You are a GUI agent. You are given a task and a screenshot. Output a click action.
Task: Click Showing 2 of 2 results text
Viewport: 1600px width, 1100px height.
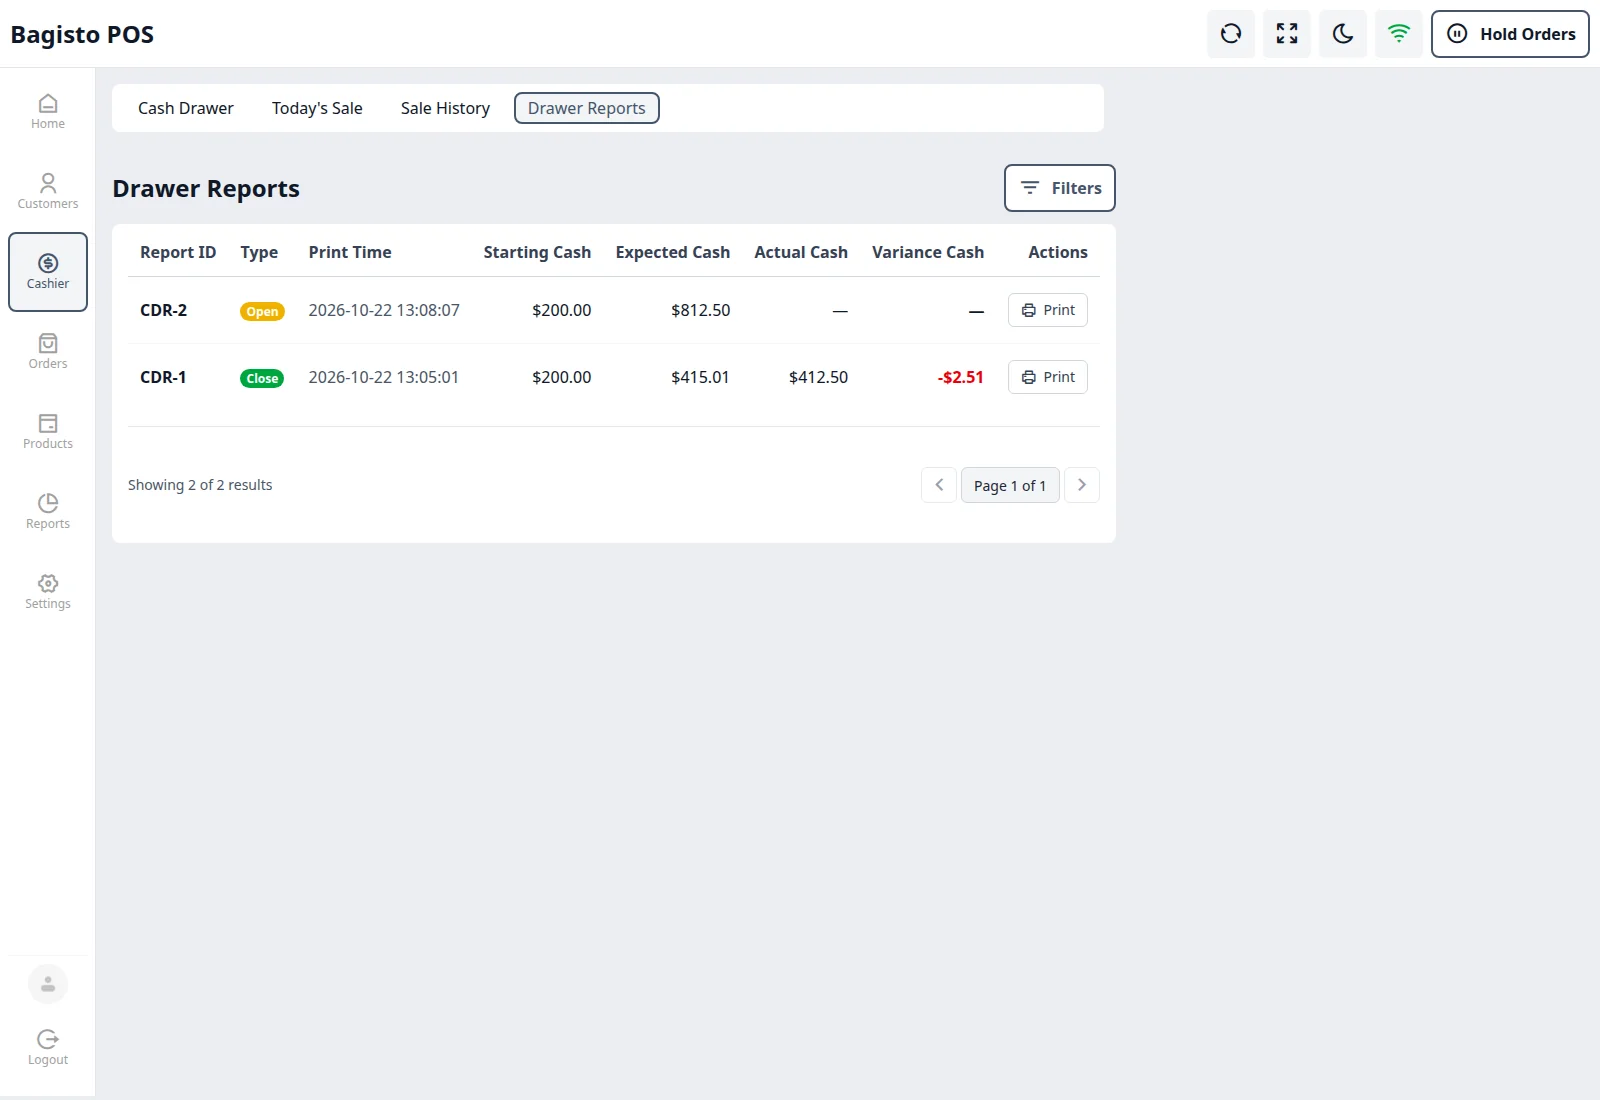tap(200, 485)
